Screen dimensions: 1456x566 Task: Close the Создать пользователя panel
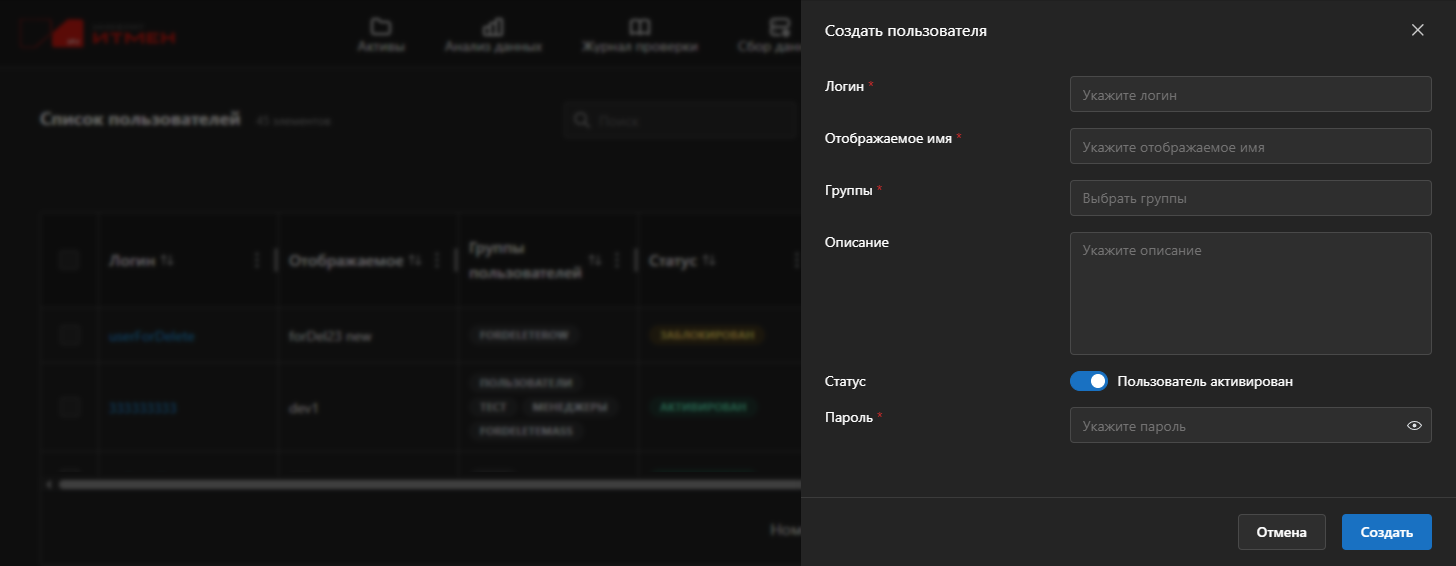coord(1417,30)
